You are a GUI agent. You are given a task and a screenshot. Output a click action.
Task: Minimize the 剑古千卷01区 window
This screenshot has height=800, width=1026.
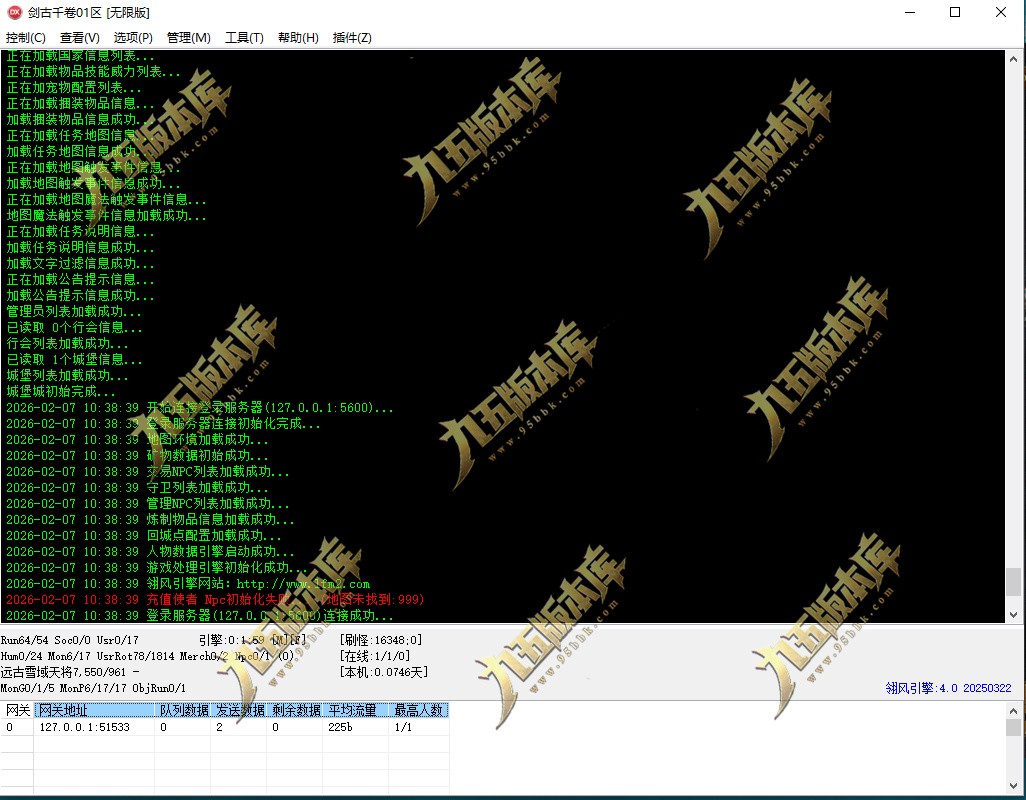click(910, 12)
